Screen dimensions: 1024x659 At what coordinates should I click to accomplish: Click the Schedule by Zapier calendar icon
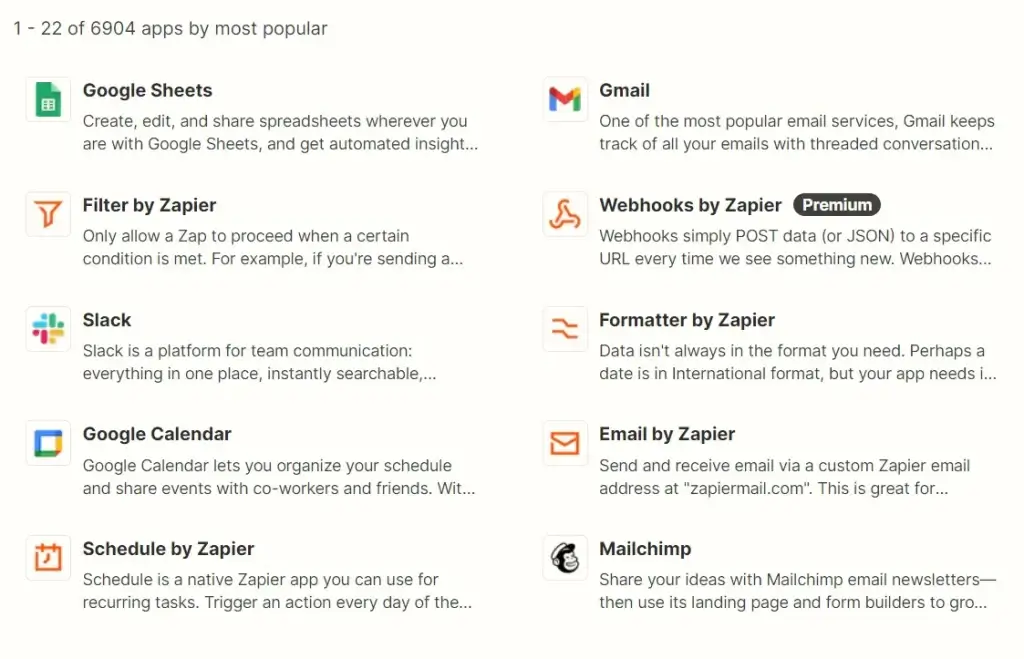coord(47,557)
